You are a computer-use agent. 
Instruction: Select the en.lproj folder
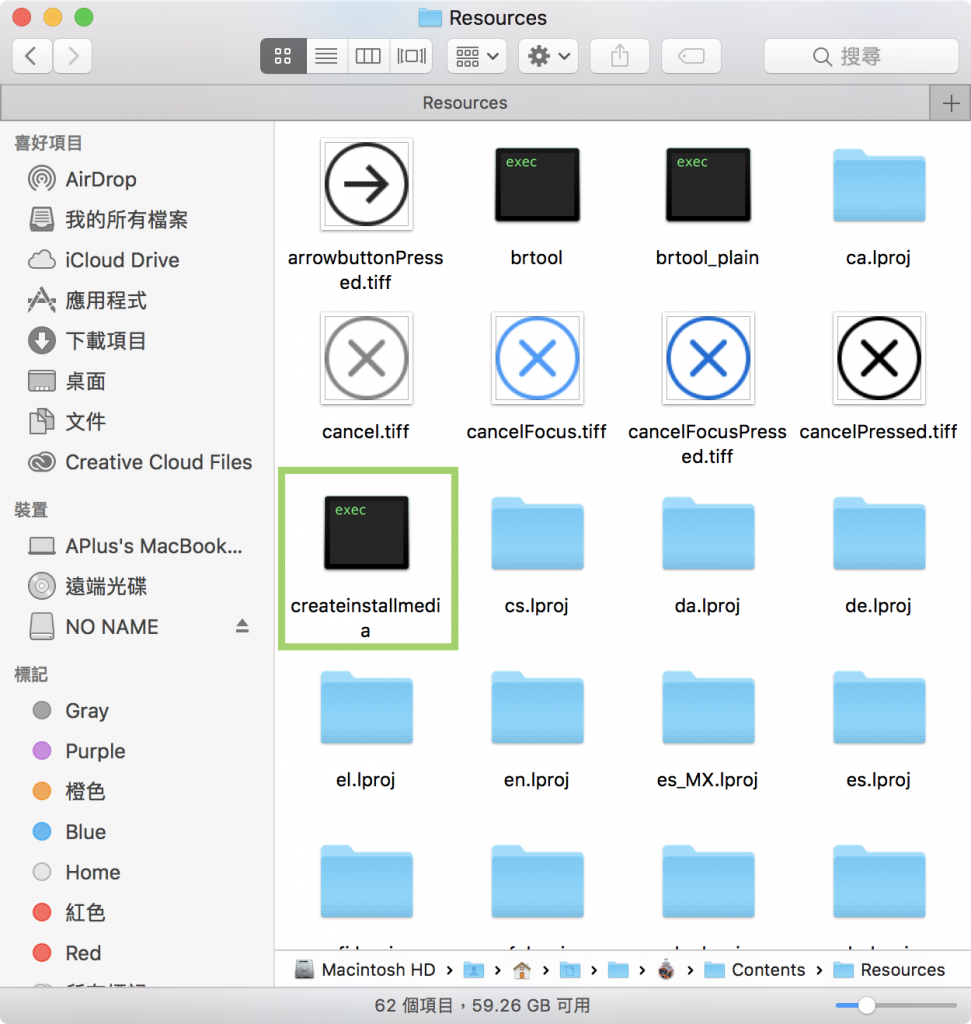tap(537, 707)
